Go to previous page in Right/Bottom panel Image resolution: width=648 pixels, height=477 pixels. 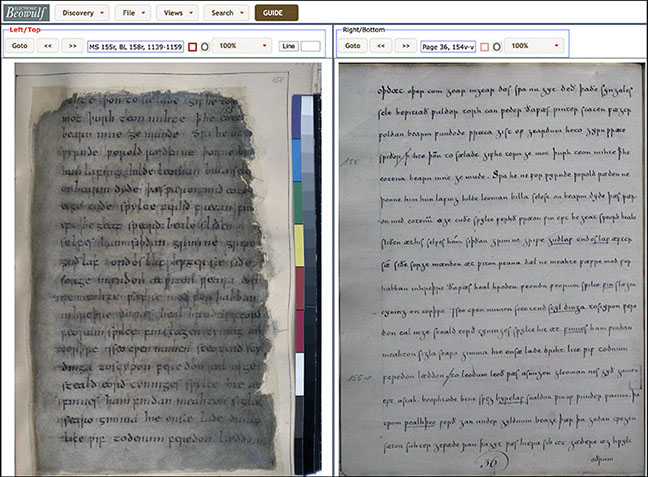pyautogui.click(x=381, y=46)
